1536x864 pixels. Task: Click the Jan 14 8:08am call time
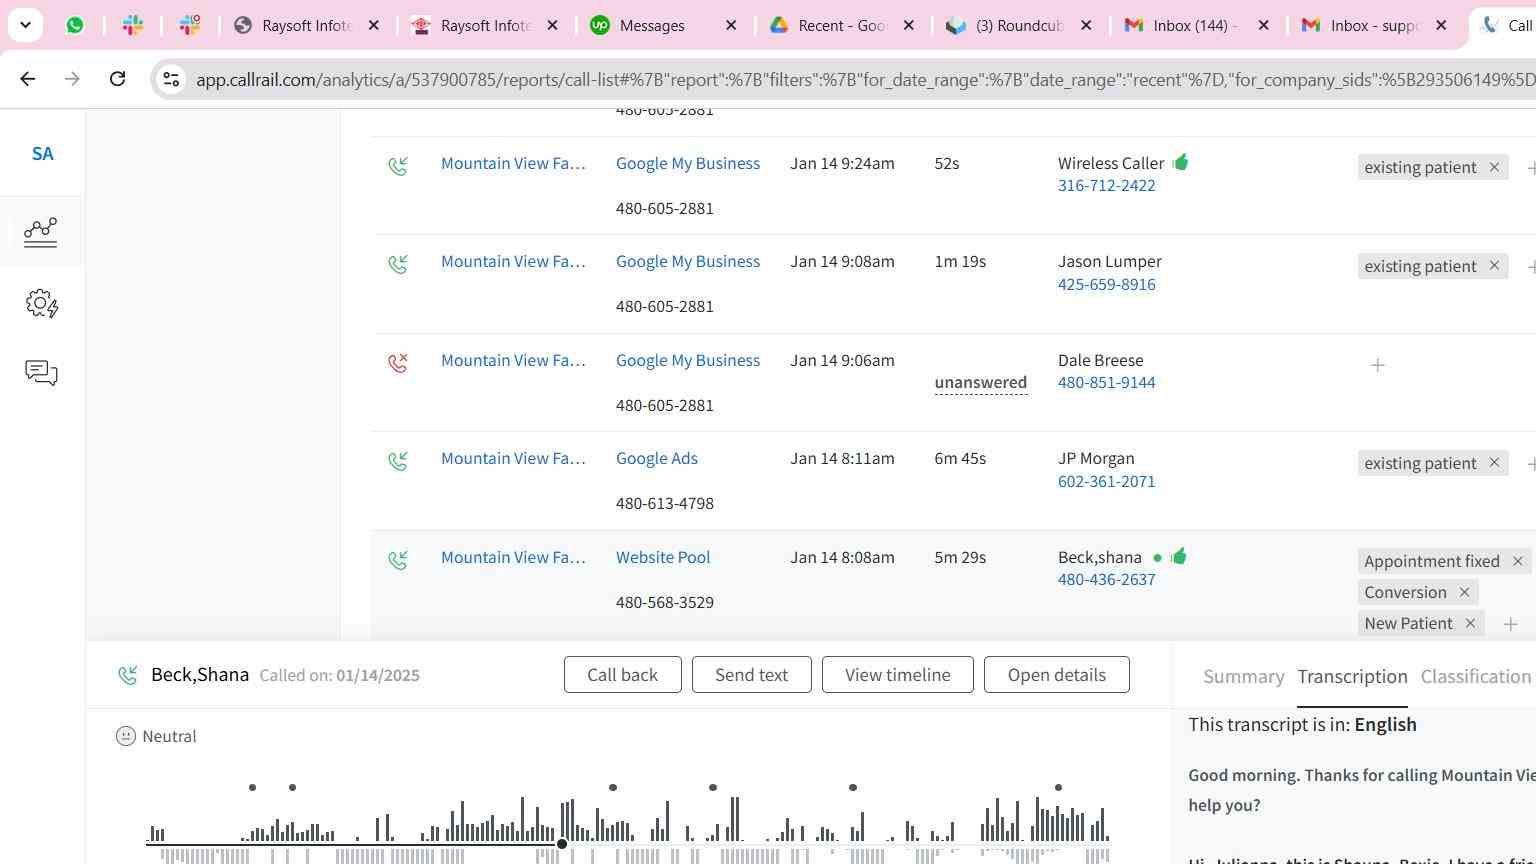842,557
